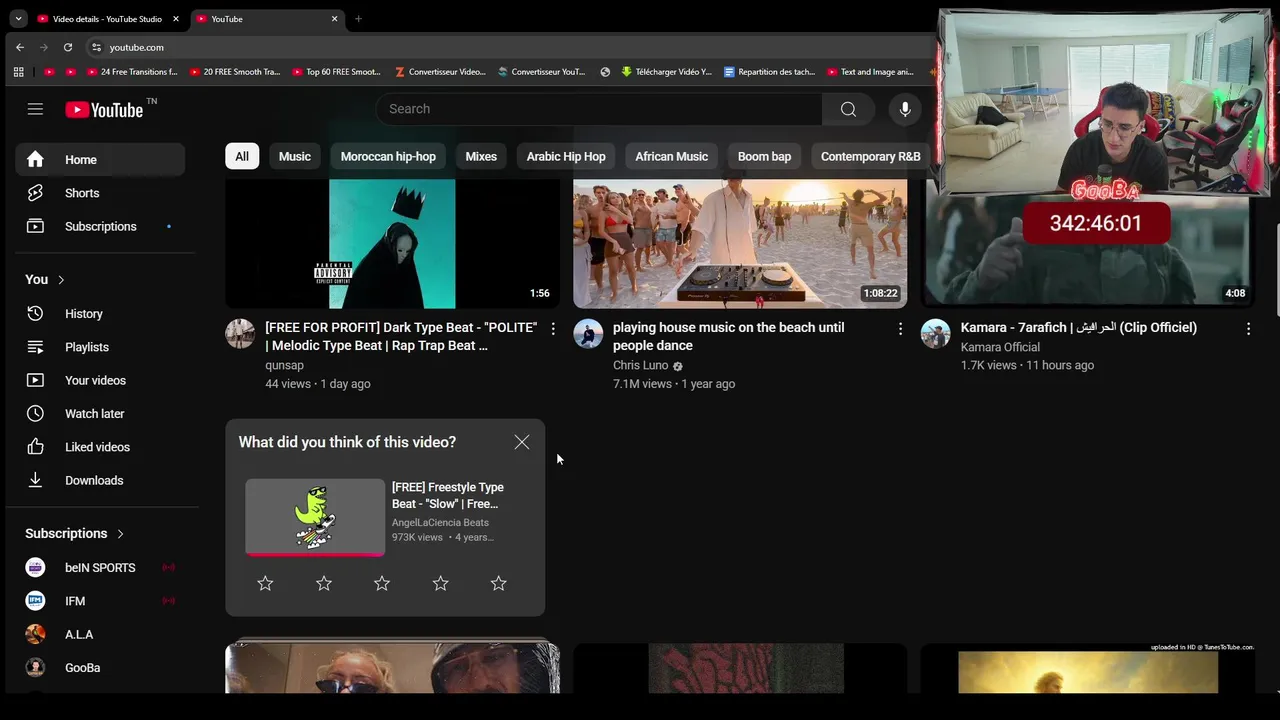Open Your videos in the sidebar

[100, 380]
